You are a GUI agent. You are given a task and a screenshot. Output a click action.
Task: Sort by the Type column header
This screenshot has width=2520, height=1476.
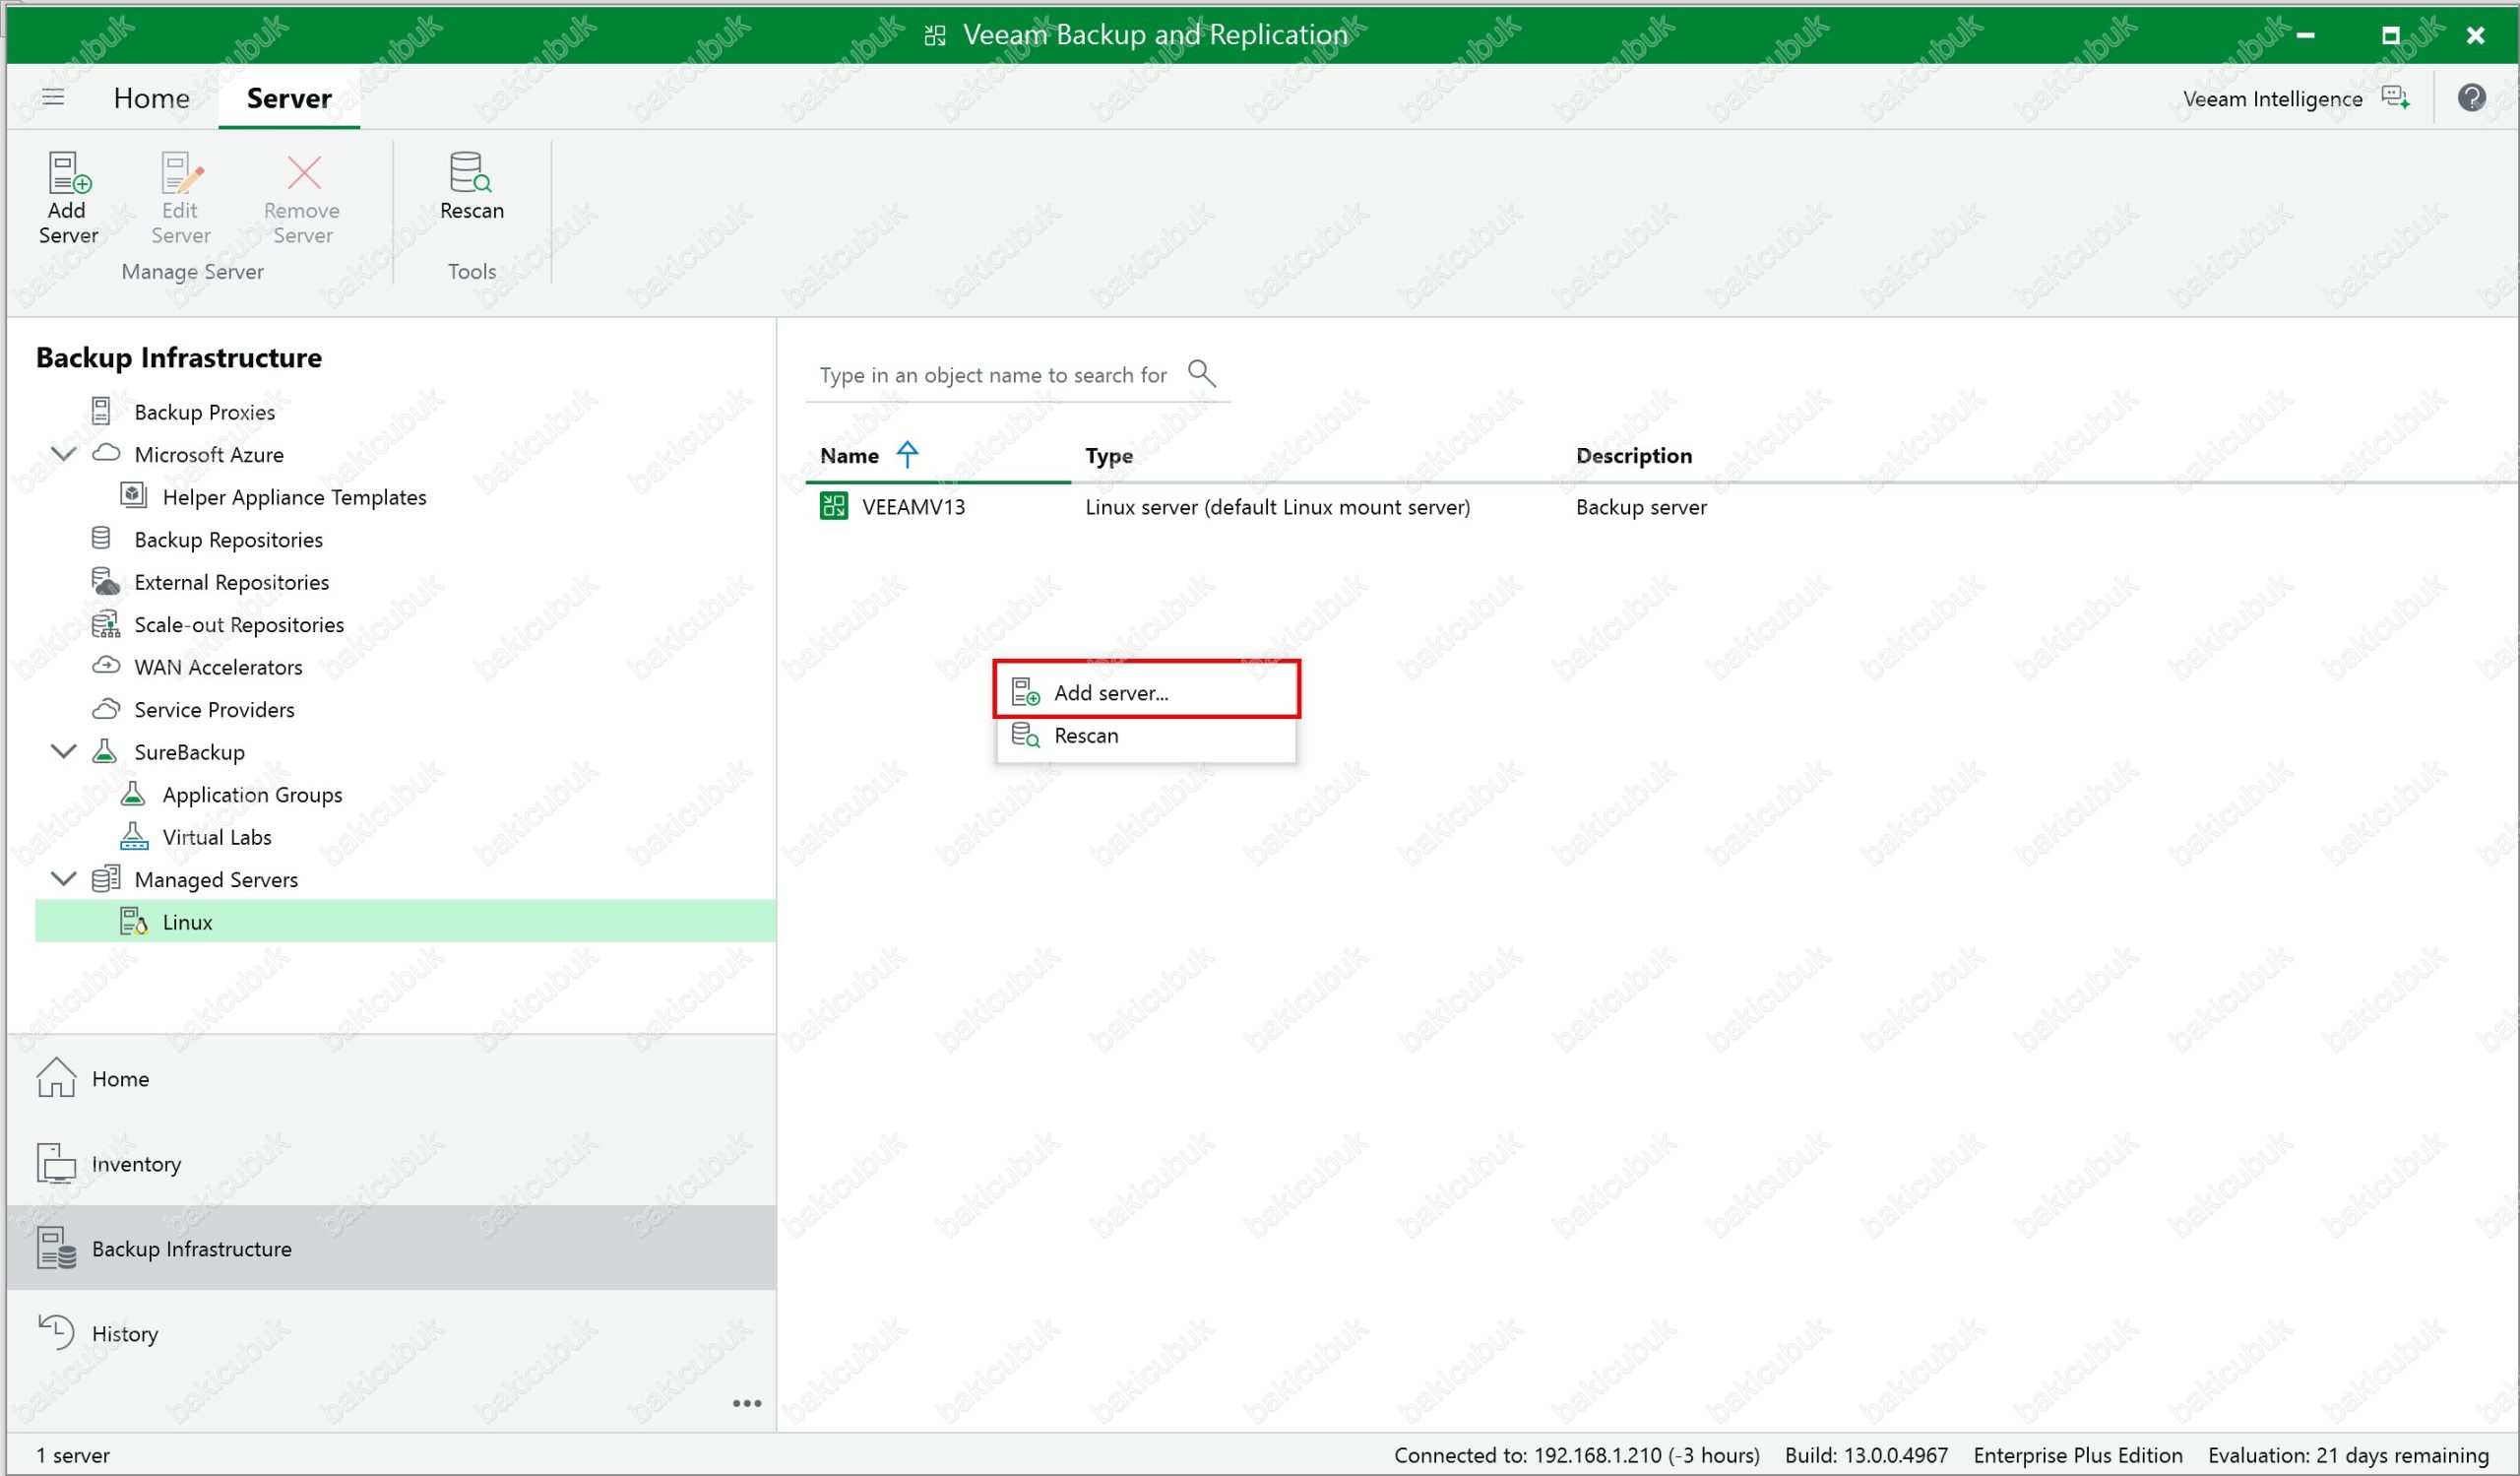pyautogui.click(x=1109, y=456)
